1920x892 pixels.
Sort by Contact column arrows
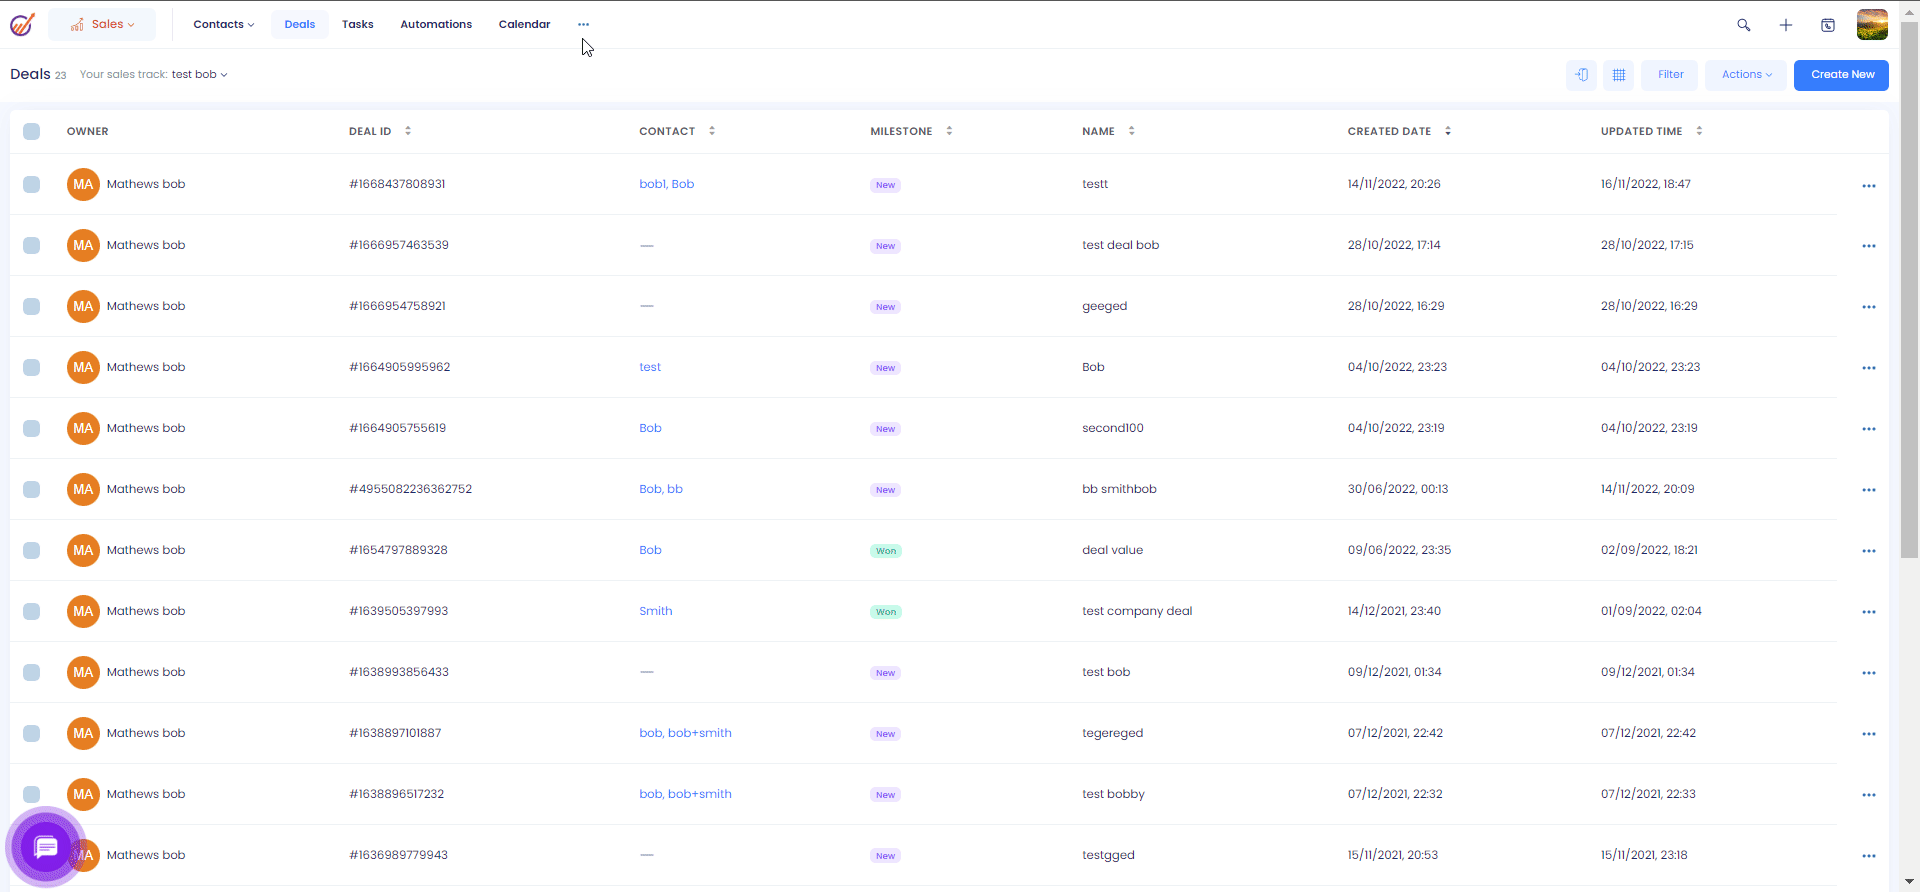(712, 131)
